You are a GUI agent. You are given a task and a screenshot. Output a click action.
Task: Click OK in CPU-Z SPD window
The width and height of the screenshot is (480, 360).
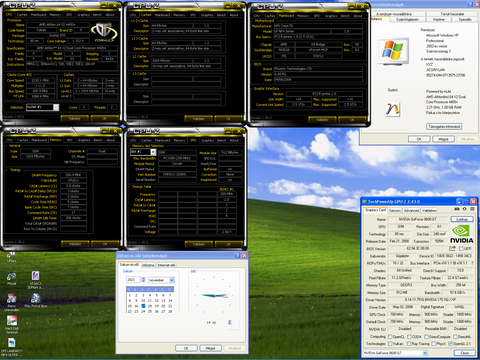228,244
